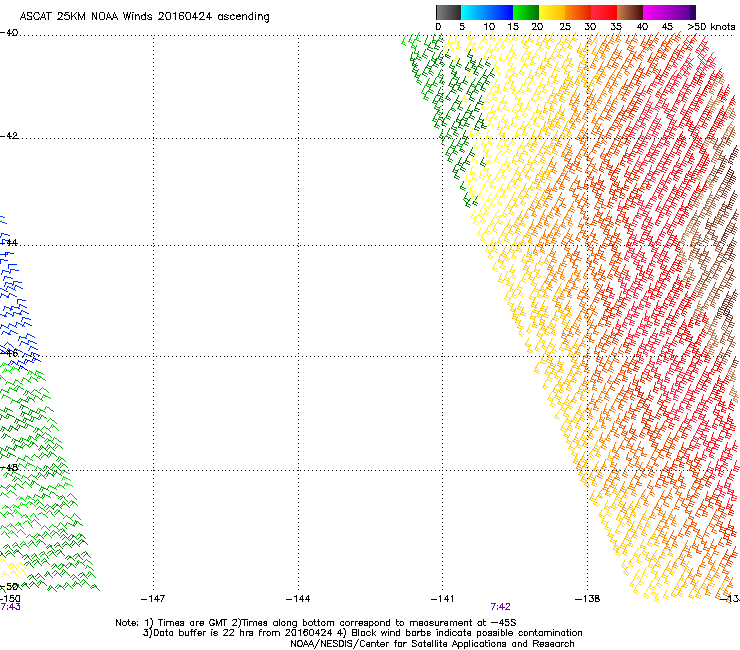The width and height of the screenshot is (740, 650).
Task: Click the brown 35-40 knots color segment
Action: 630,12
